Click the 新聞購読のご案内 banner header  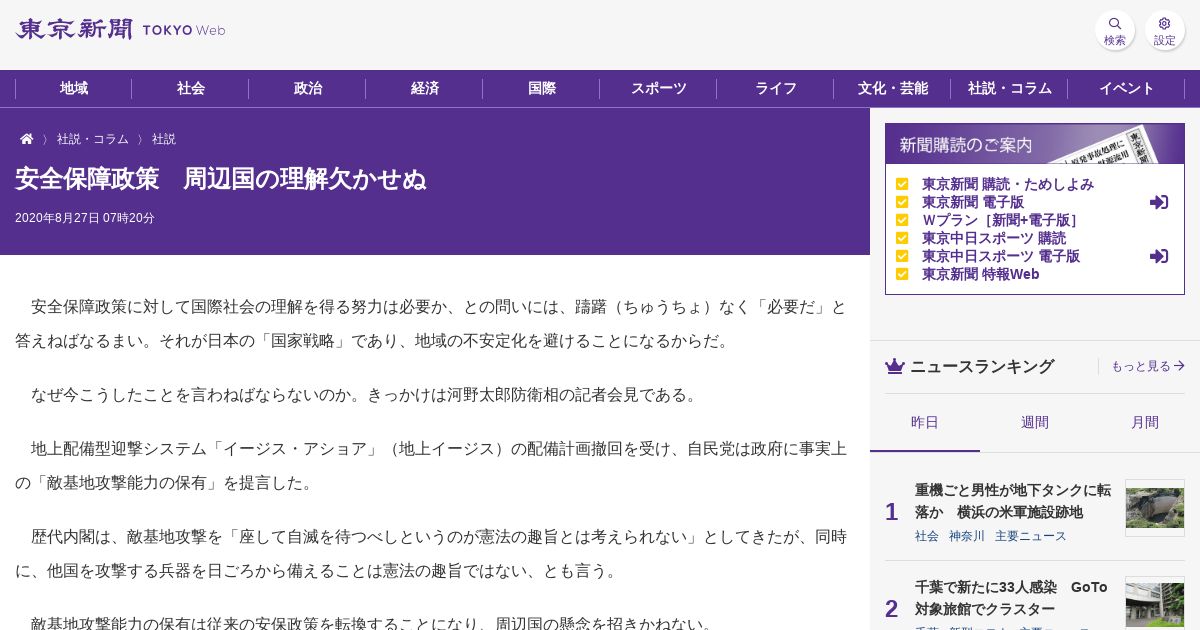point(1035,144)
